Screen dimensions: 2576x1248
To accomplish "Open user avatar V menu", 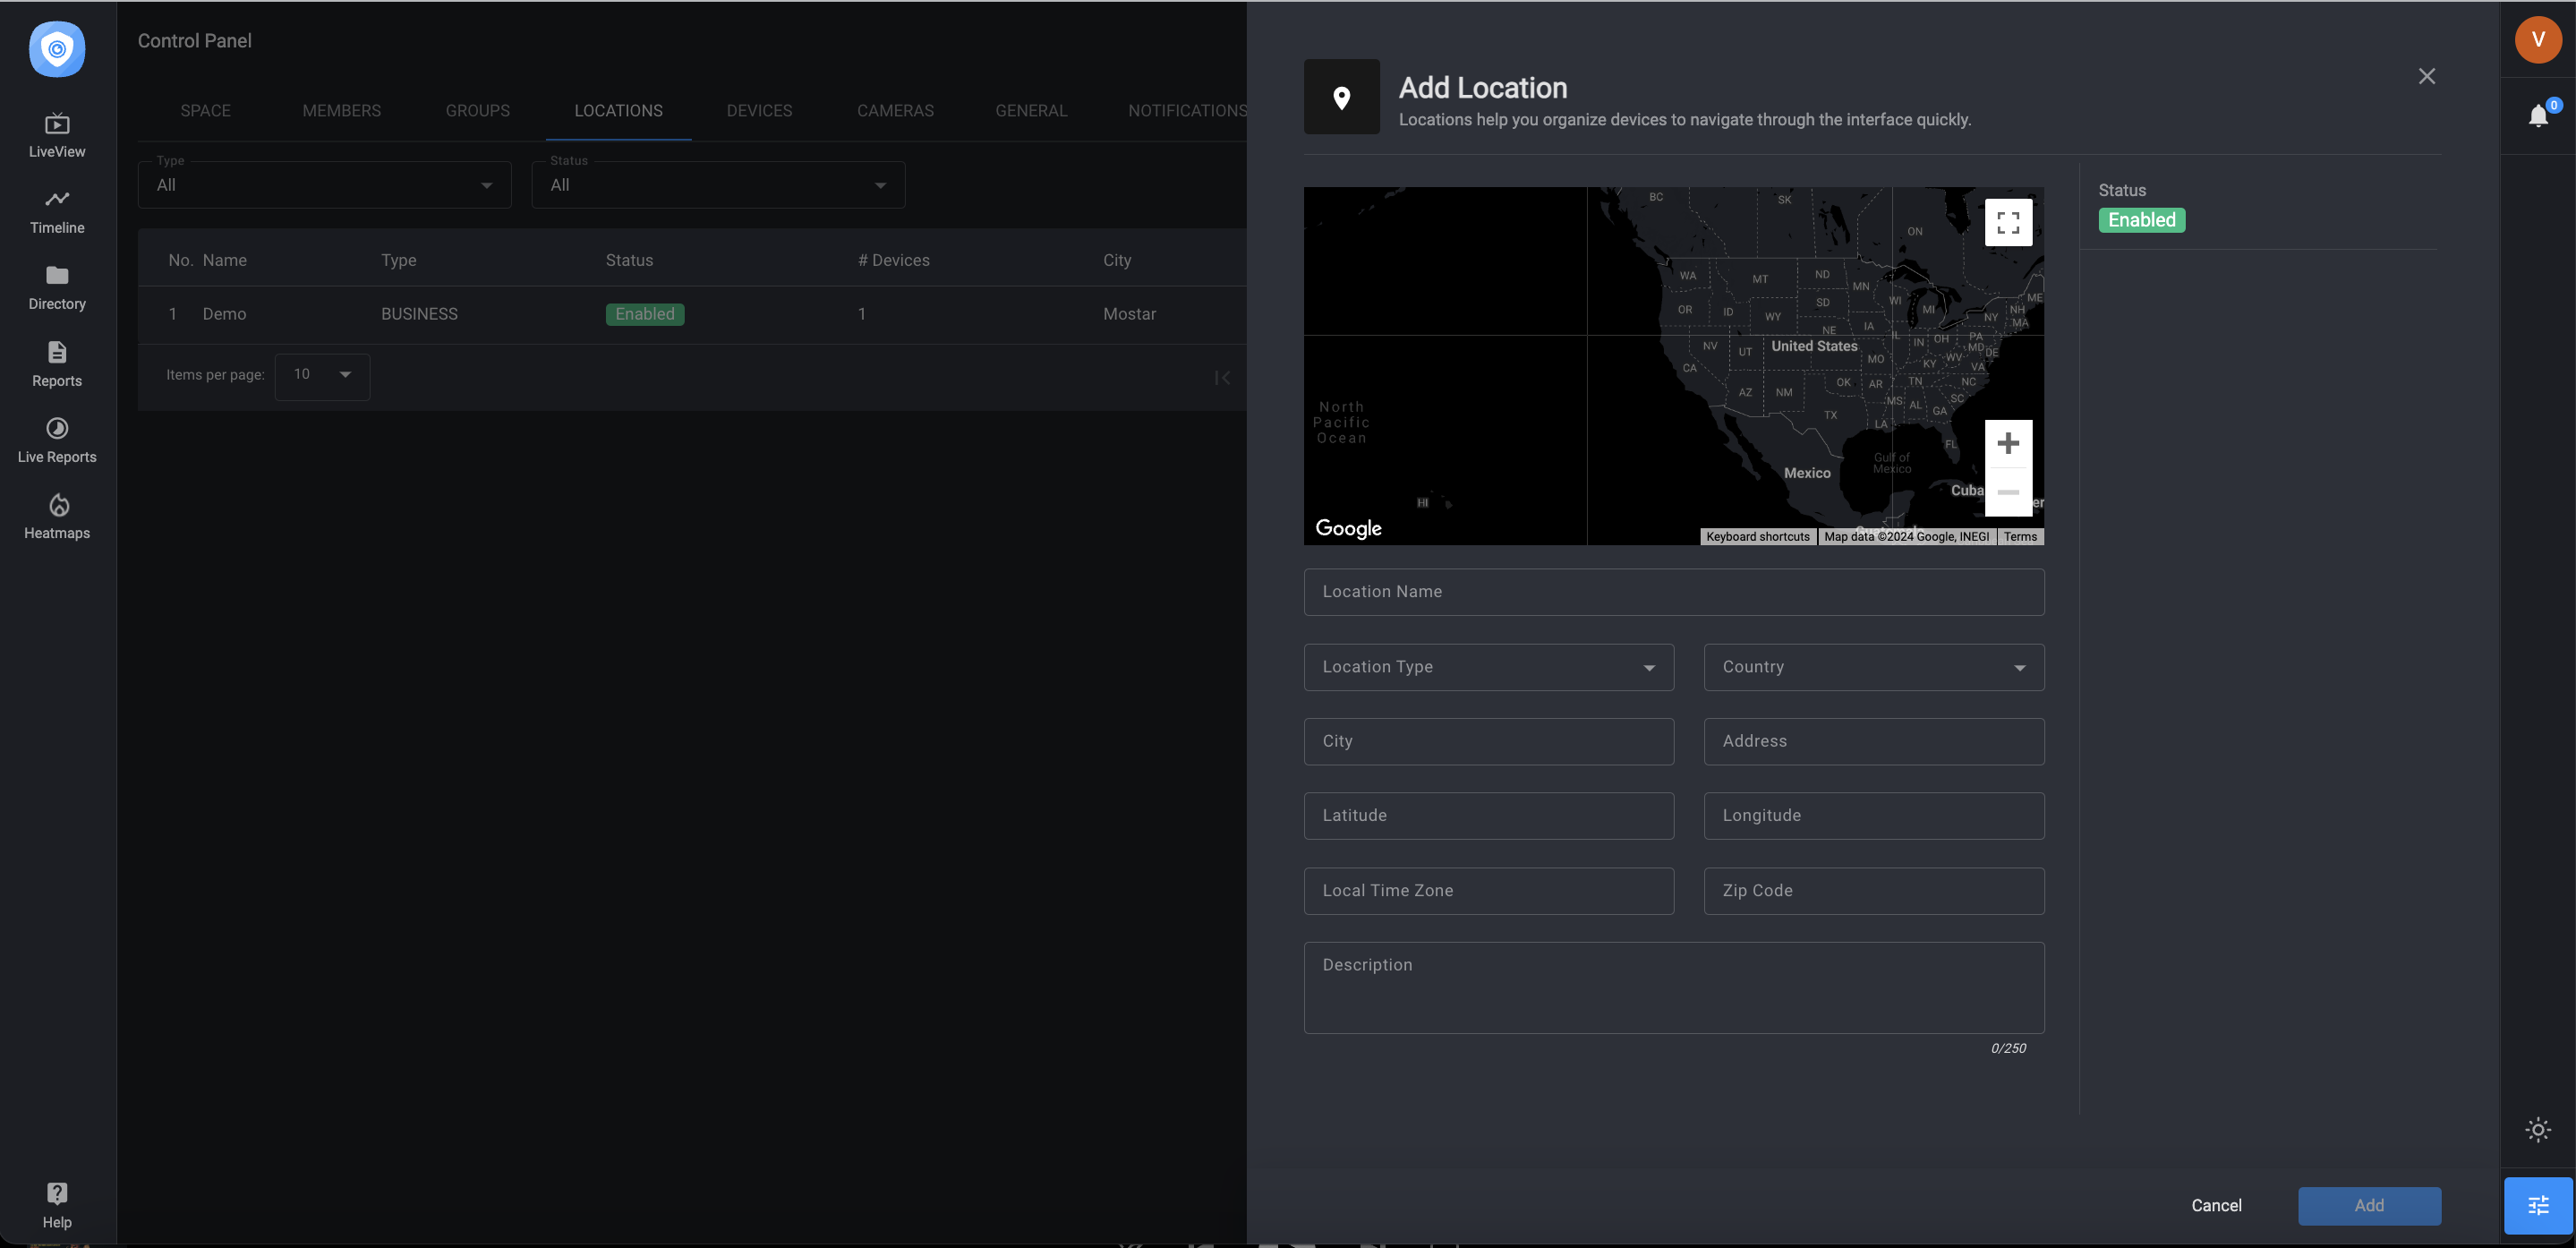I will pyautogui.click(x=2538, y=40).
